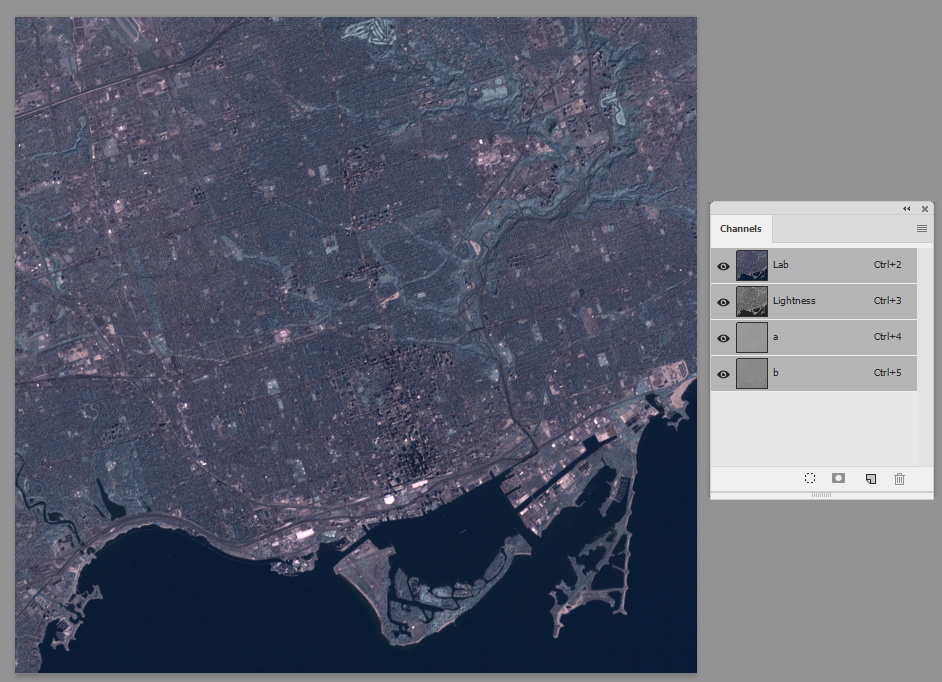Toggle eye icon for b channel
Viewport: 942px width, 682px height.
(x=723, y=374)
